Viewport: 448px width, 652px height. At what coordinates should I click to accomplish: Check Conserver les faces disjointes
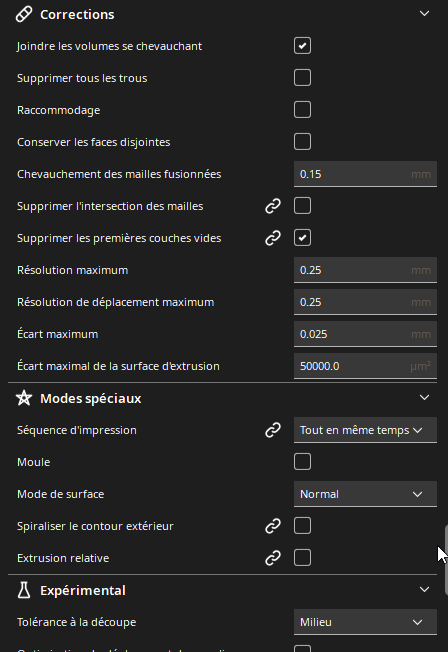(302, 142)
